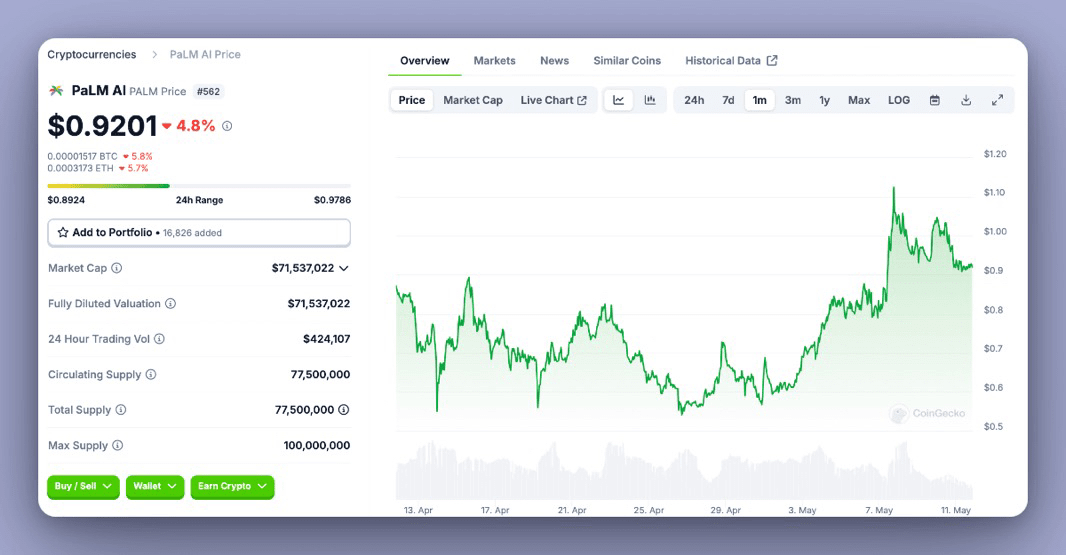Go to Cryptocurrencies breadcrumb link
Image resolution: width=1066 pixels, height=555 pixels.
click(x=92, y=54)
